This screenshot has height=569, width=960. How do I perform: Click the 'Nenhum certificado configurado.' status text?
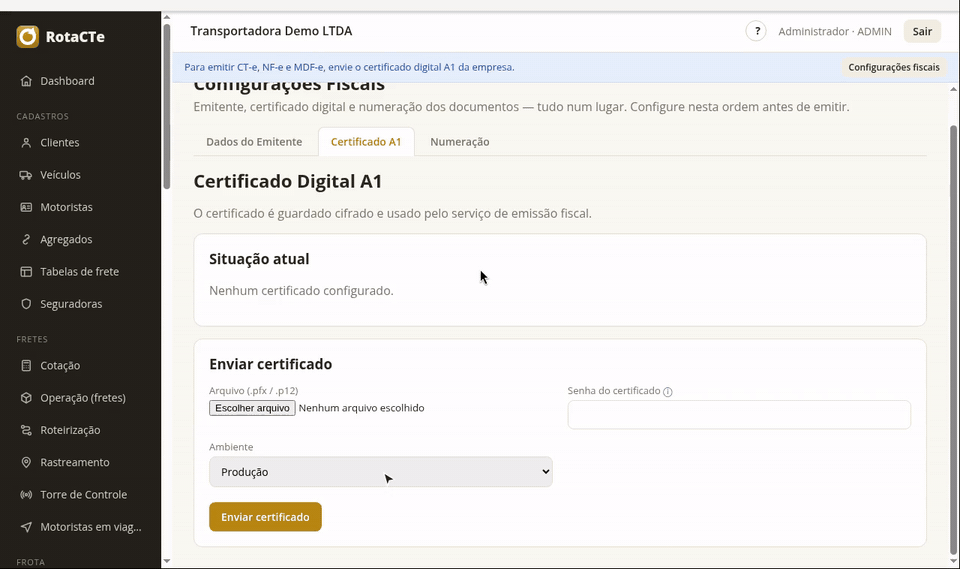[301, 291]
